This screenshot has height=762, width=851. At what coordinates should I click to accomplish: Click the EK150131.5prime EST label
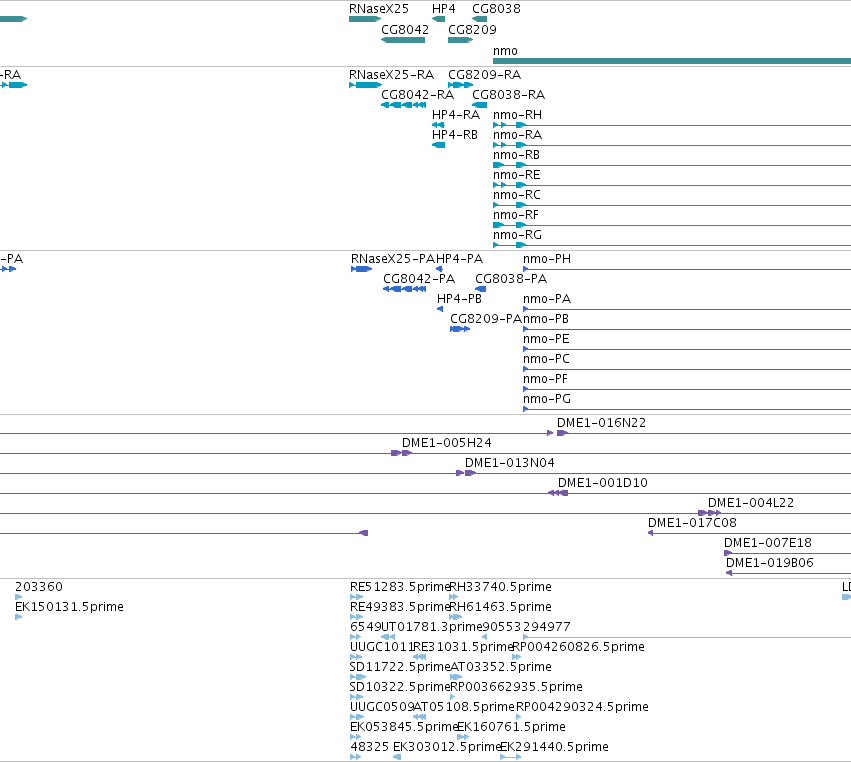[69, 607]
